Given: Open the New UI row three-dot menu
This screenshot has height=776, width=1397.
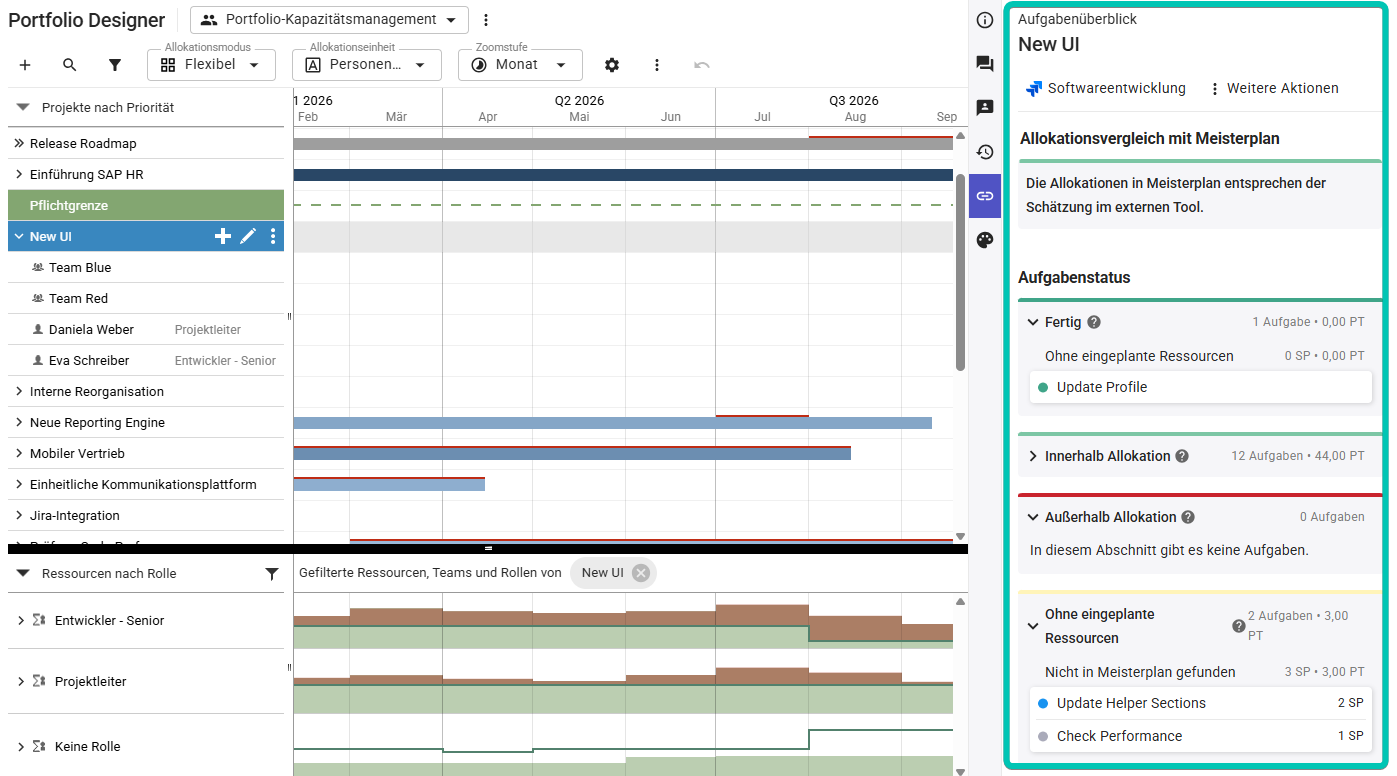Looking at the screenshot, I should point(273,236).
